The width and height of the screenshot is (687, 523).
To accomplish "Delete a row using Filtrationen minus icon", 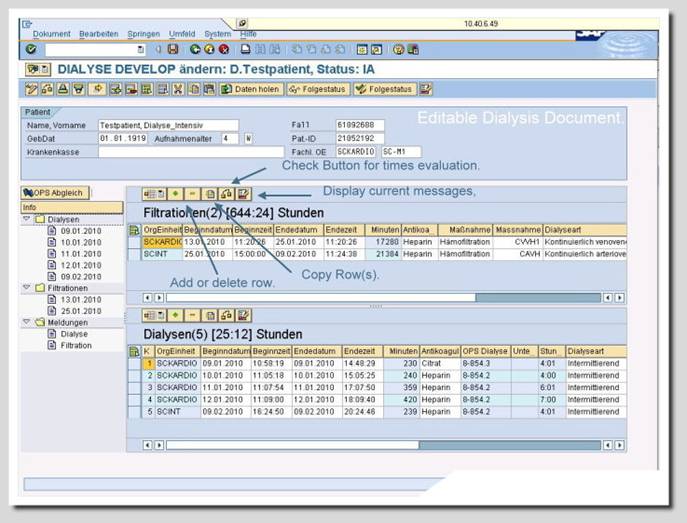I will pos(192,192).
